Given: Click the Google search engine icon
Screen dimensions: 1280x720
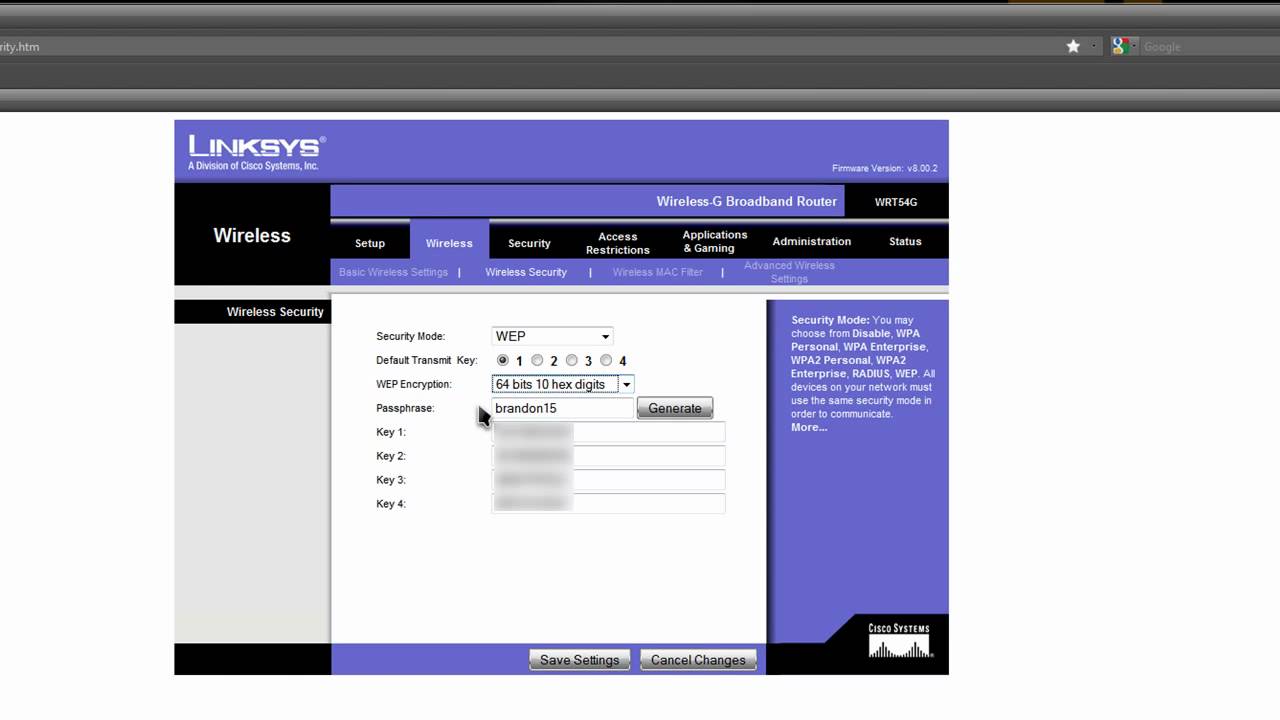Looking at the screenshot, I should point(1120,46).
